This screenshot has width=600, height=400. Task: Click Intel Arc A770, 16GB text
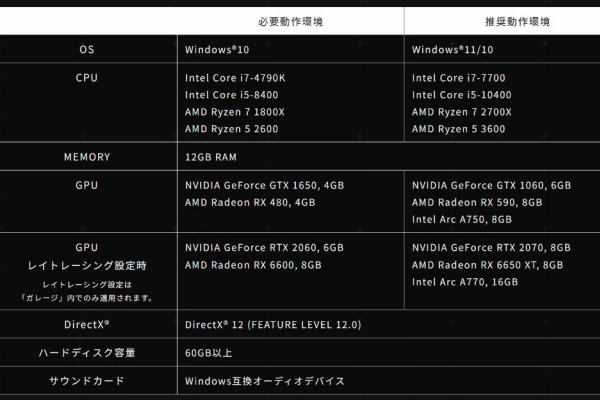(465, 282)
